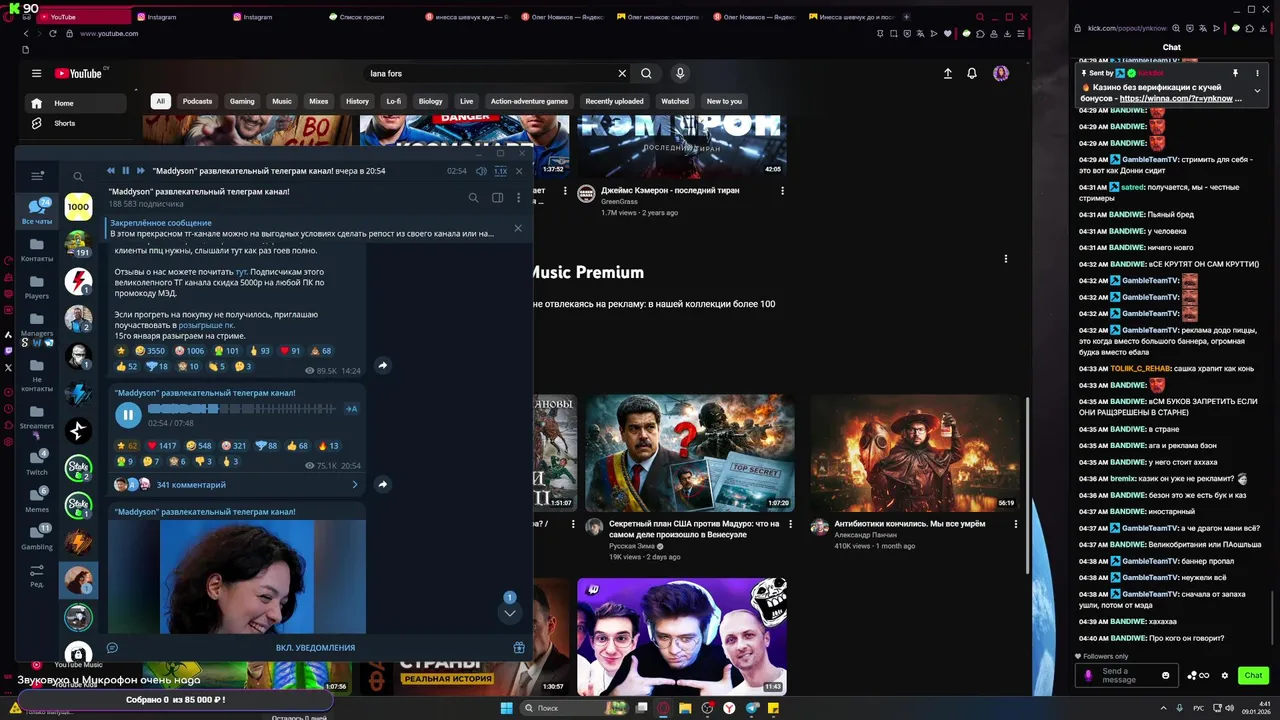Screen dimensions: 1280x720
Task: Change Telegram playback speed 1.1X
Action: point(501,171)
